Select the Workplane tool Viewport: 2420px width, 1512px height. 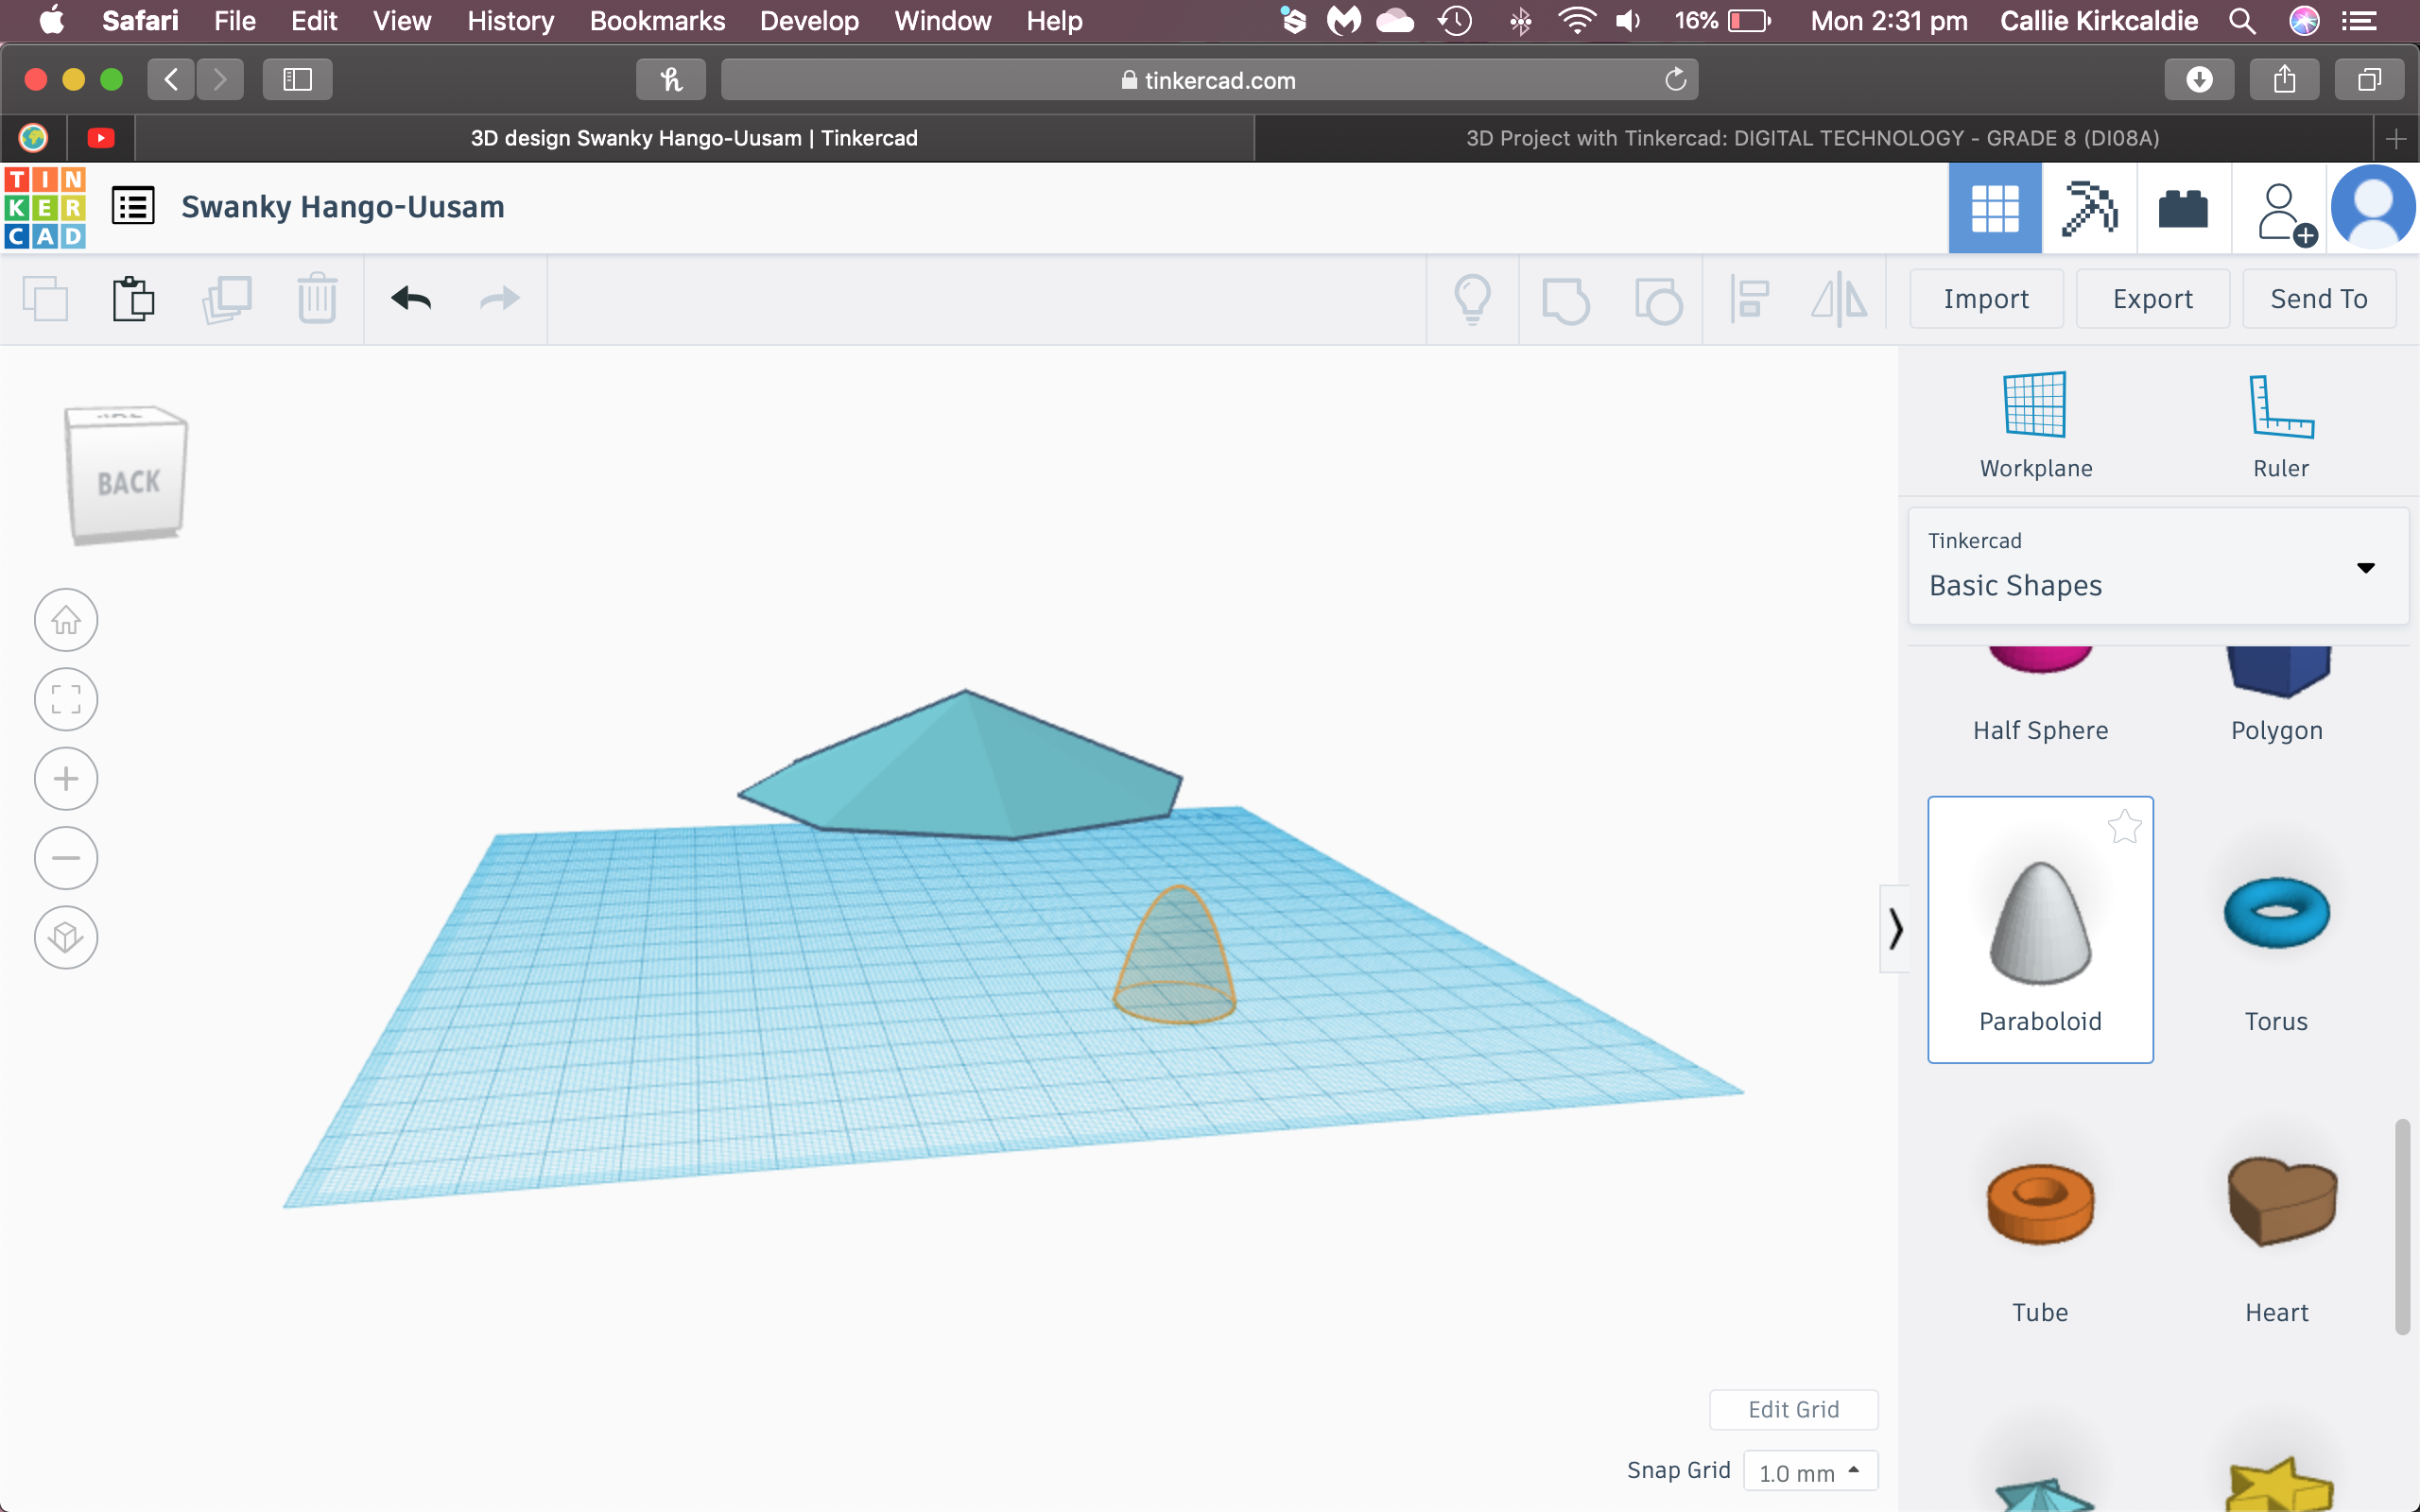(2035, 425)
